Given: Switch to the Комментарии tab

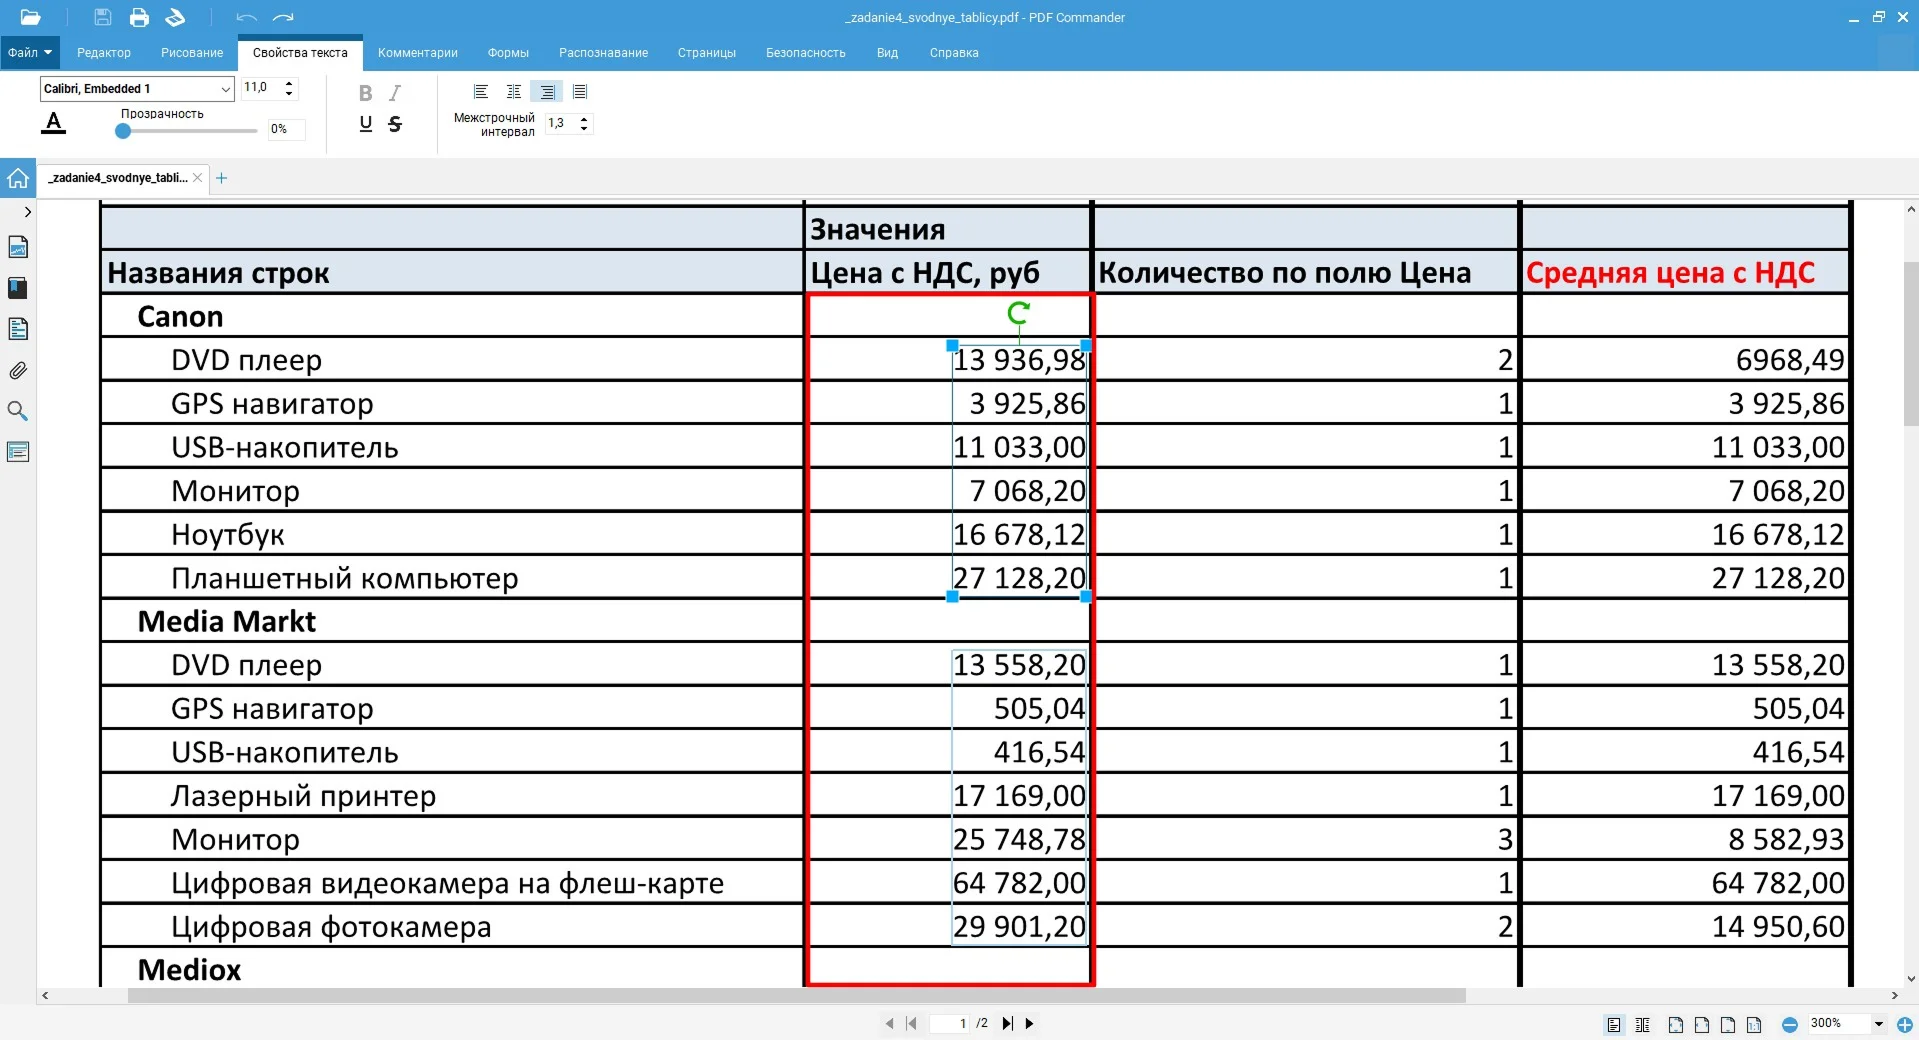Looking at the screenshot, I should tap(417, 53).
